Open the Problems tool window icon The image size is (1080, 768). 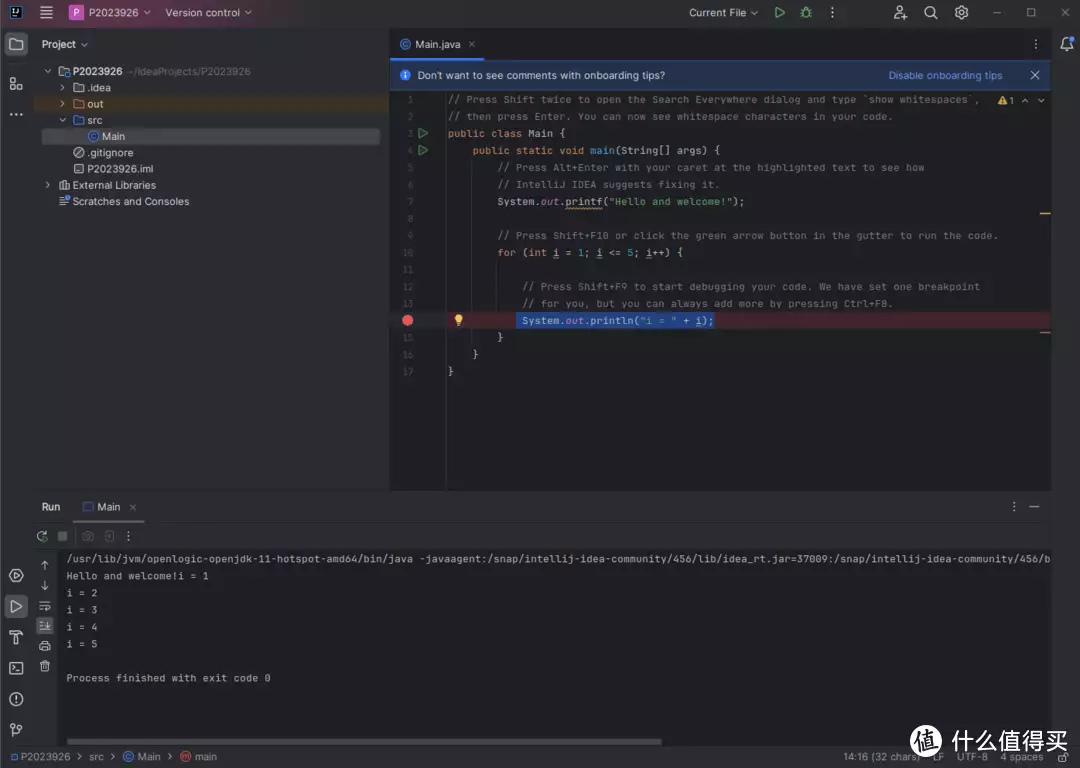16,699
